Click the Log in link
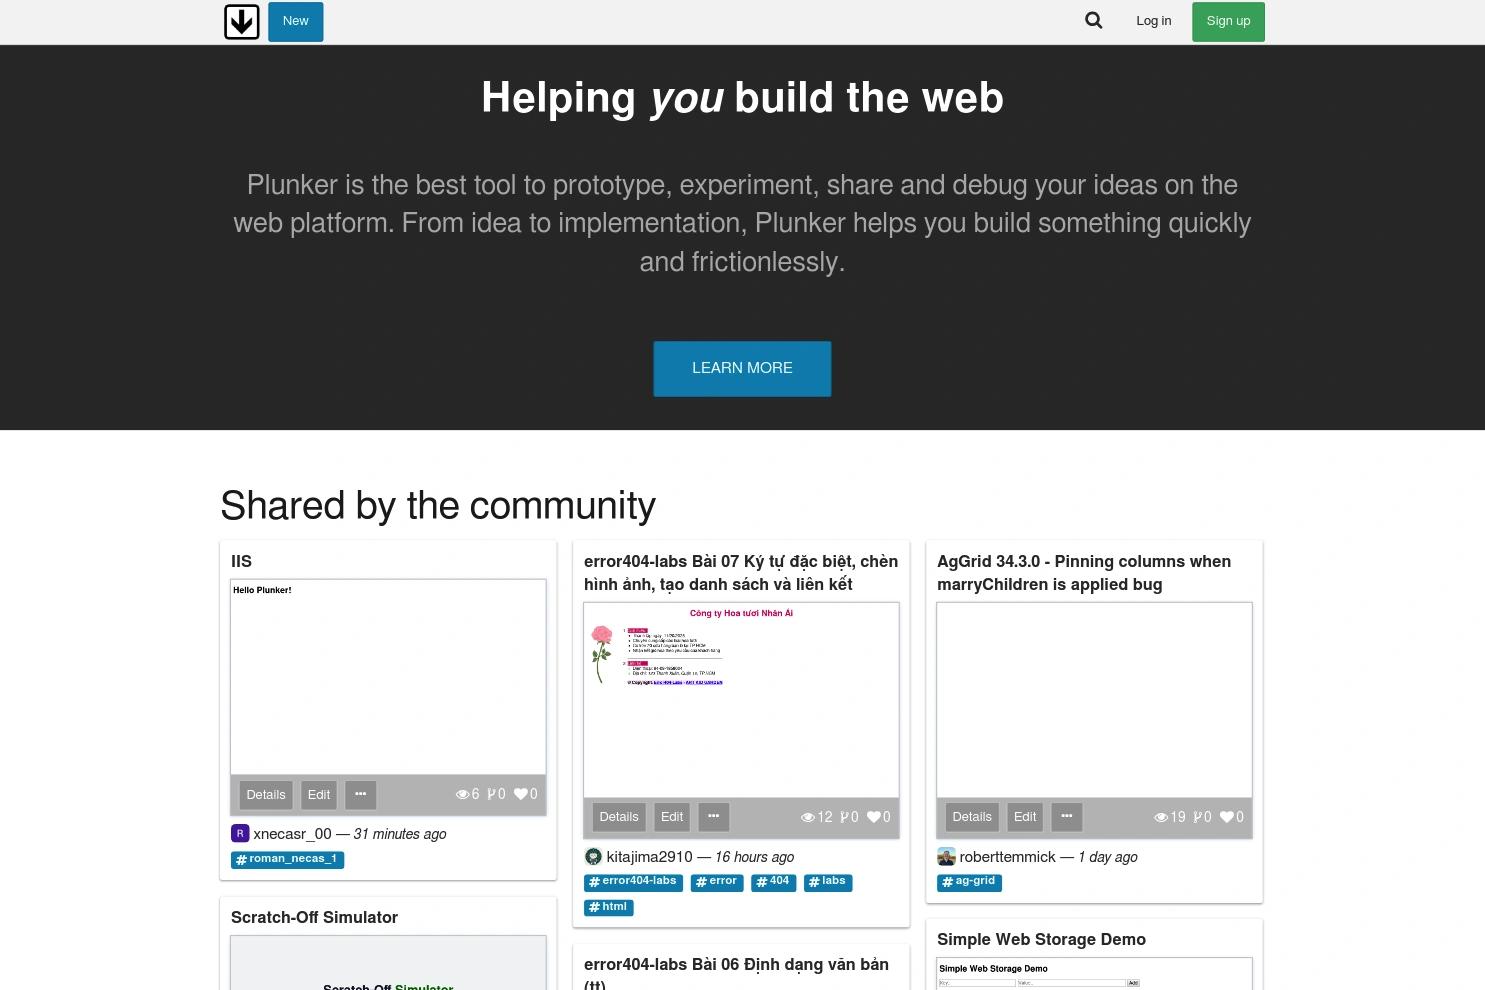 1154,21
